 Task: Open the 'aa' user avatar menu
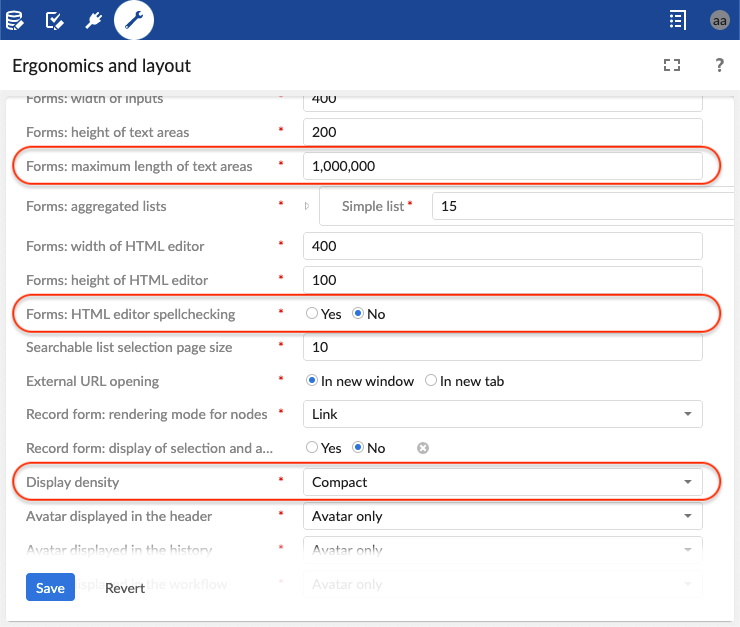[x=719, y=20]
